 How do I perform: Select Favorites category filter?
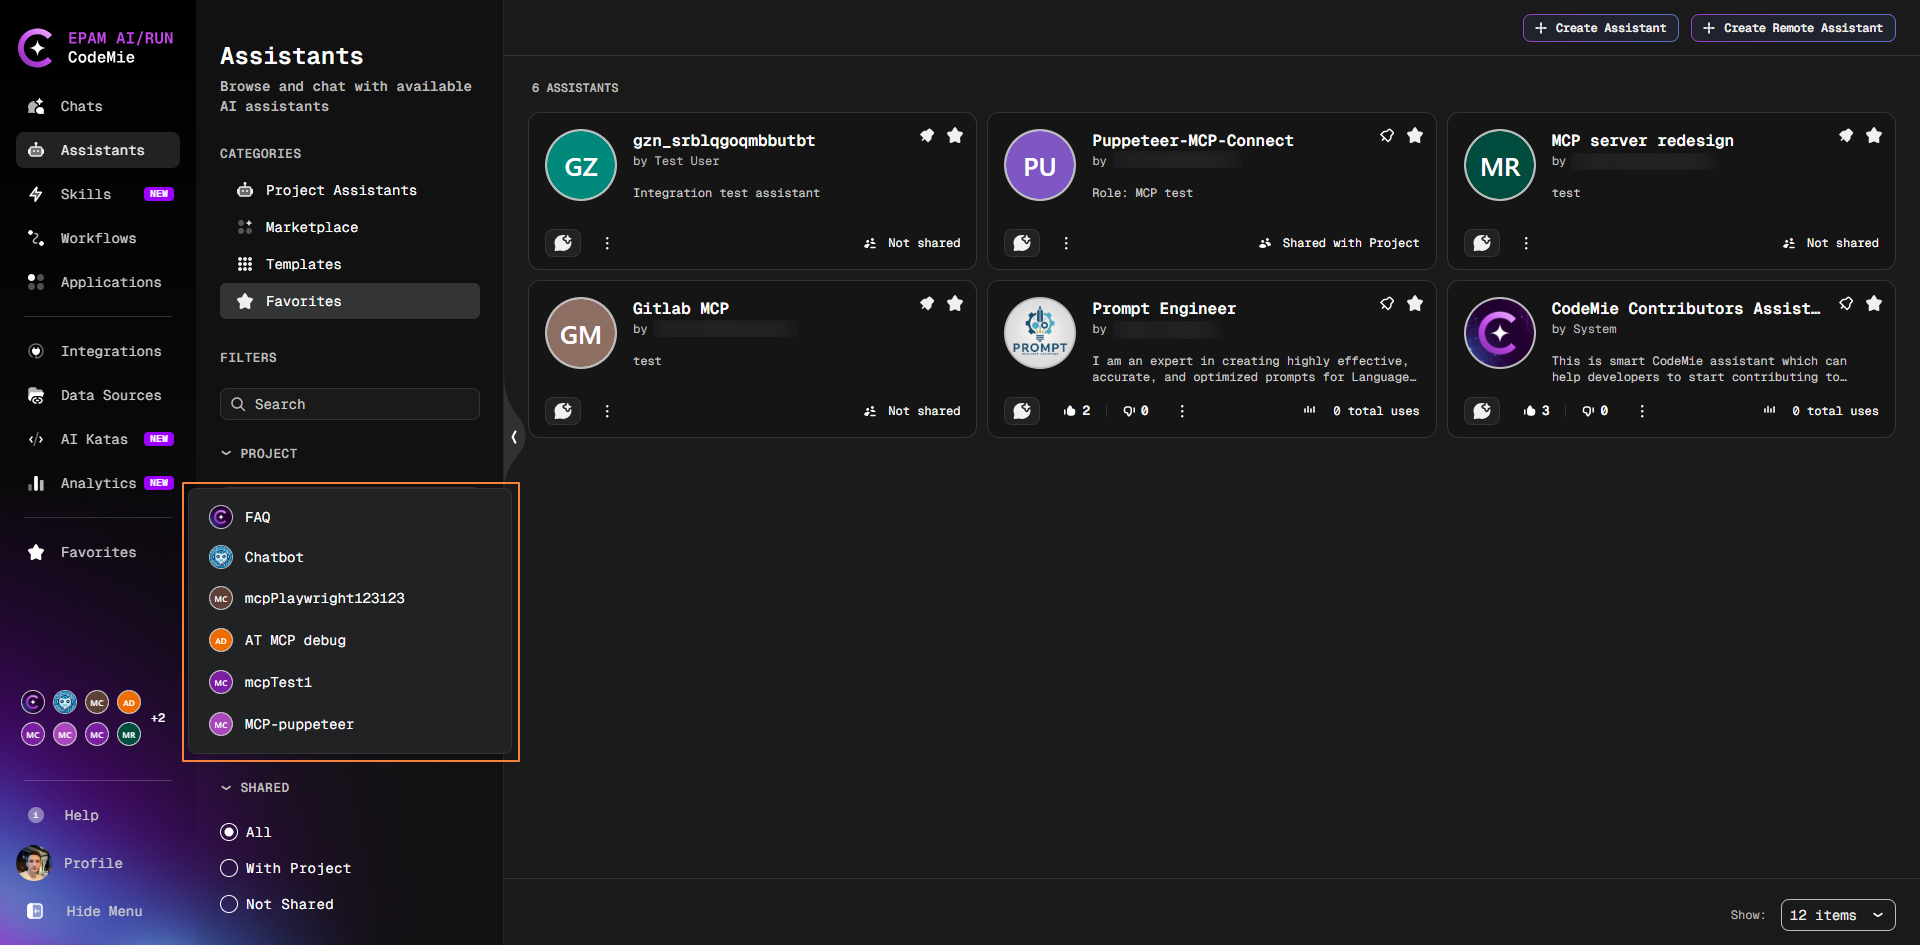pyautogui.click(x=350, y=301)
